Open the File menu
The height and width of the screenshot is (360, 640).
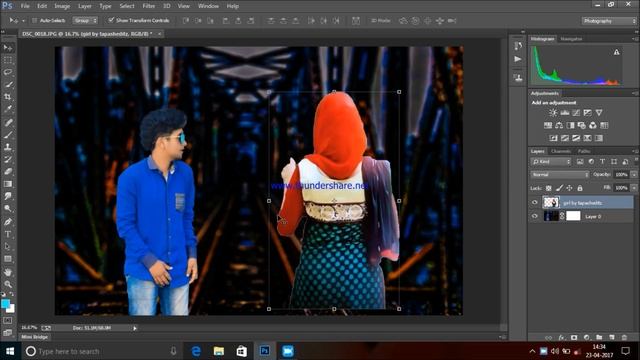[25, 6]
